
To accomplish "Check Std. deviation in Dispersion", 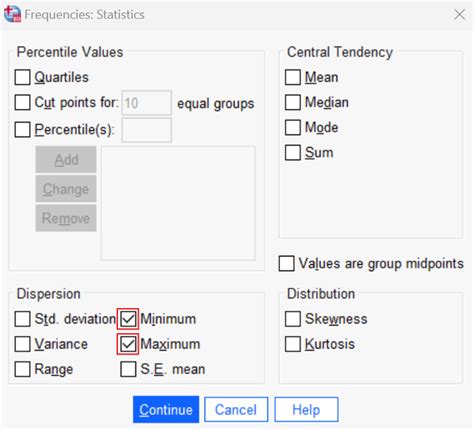I will pyautogui.click(x=22, y=319).
